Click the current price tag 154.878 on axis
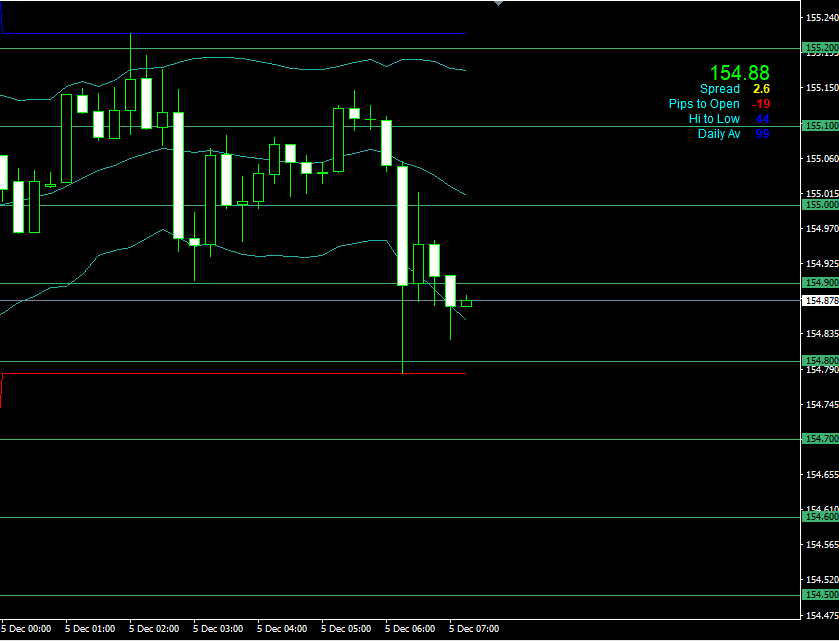 pyautogui.click(x=821, y=301)
